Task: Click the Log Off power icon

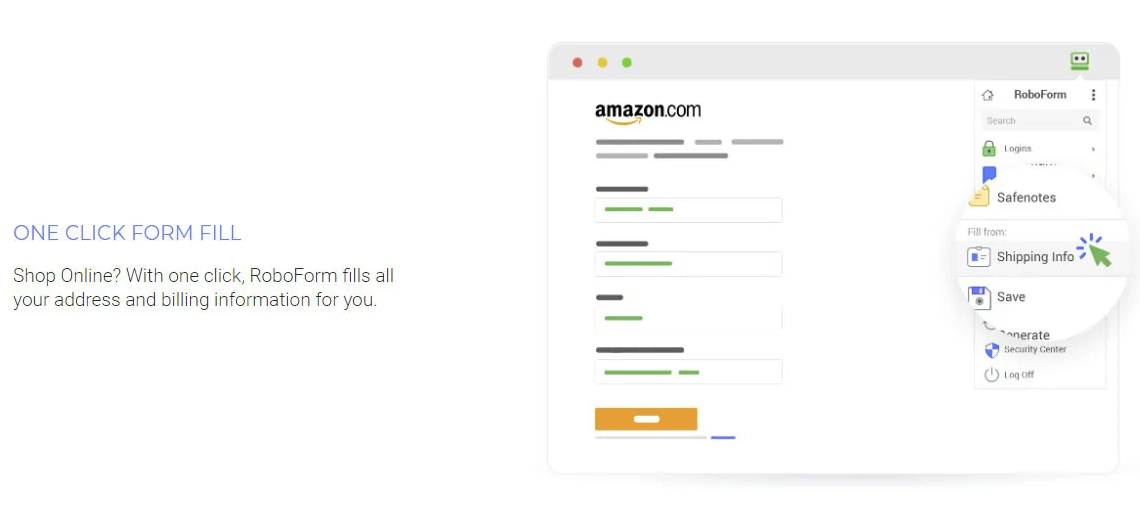Action: 992,375
